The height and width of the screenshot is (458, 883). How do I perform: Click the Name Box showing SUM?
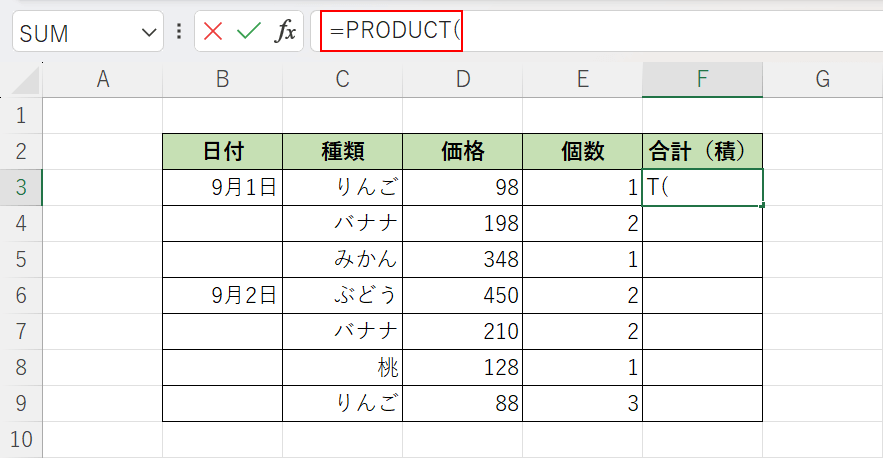[x=75, y=33]
